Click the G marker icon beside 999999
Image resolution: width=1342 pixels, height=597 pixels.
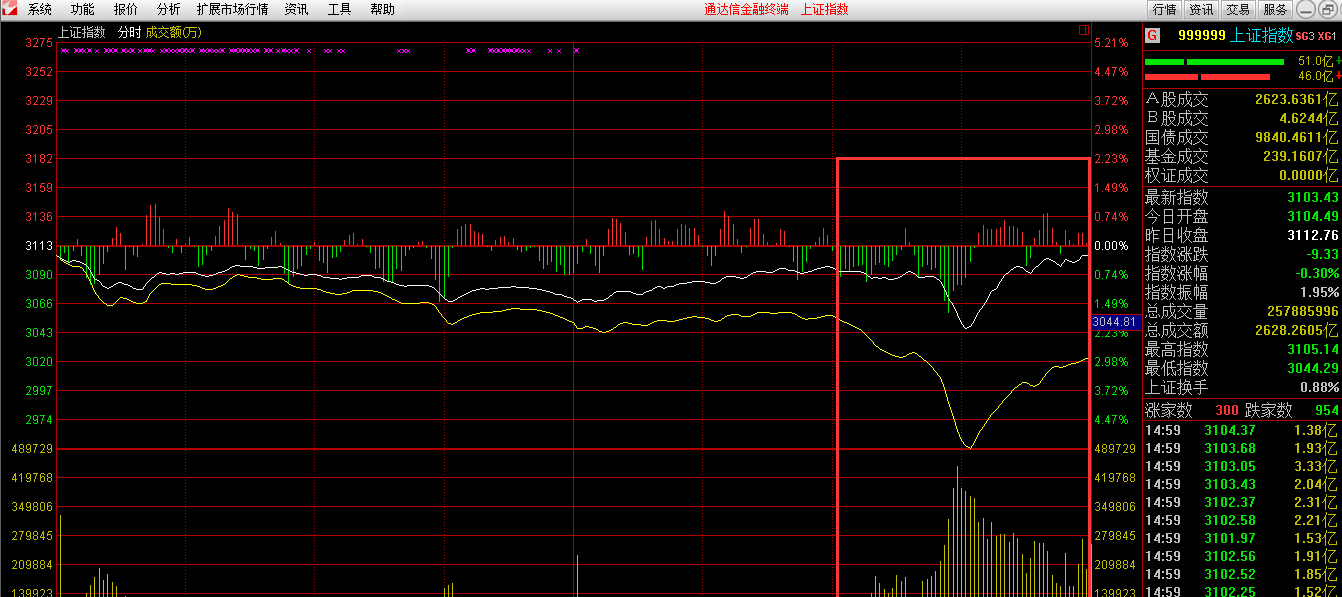[x=1152, y=35]
